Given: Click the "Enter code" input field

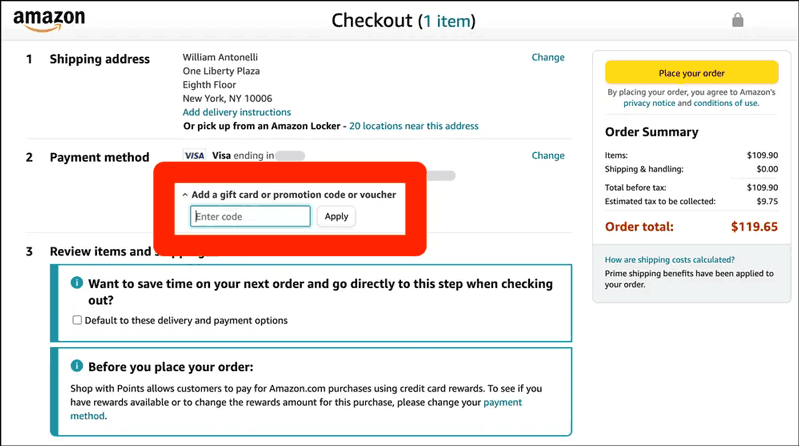Looking at the screenshot, I should [x=250, y=216].
